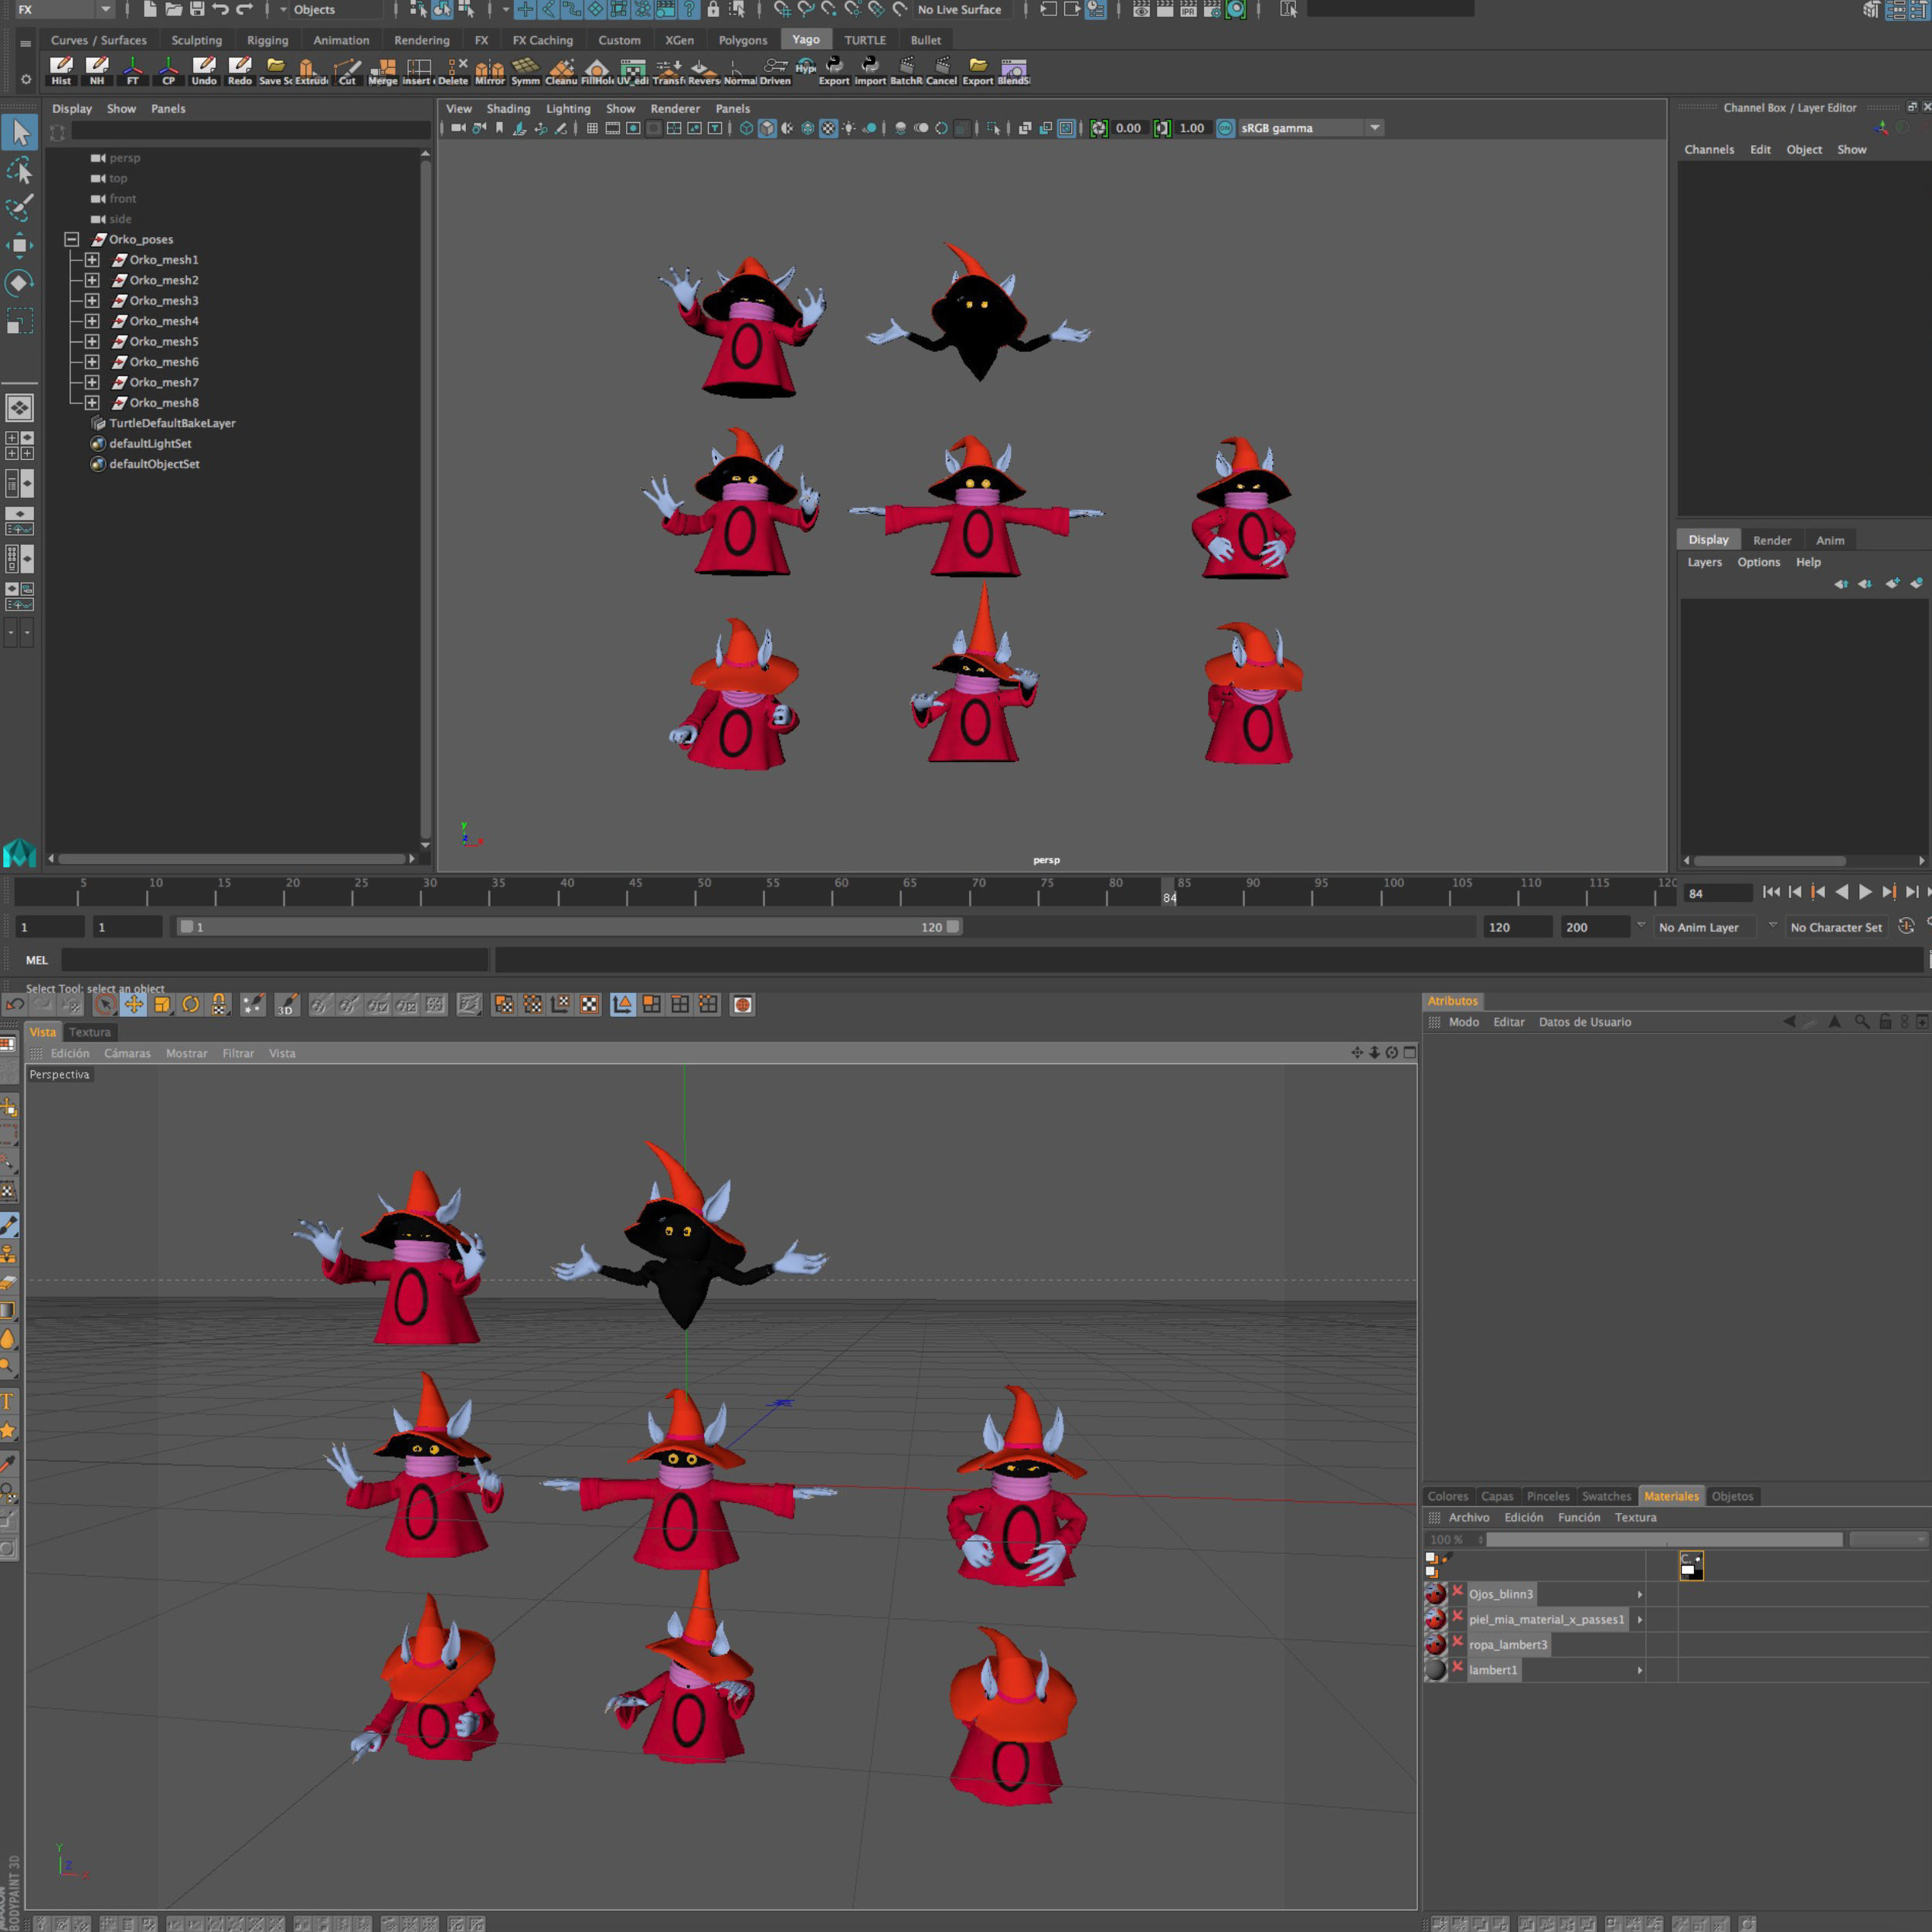The width and height of the screenshot is (1932, 1932).
Task: Toggle the red X on lambert1 material
Action: tap(1457, 1665)
